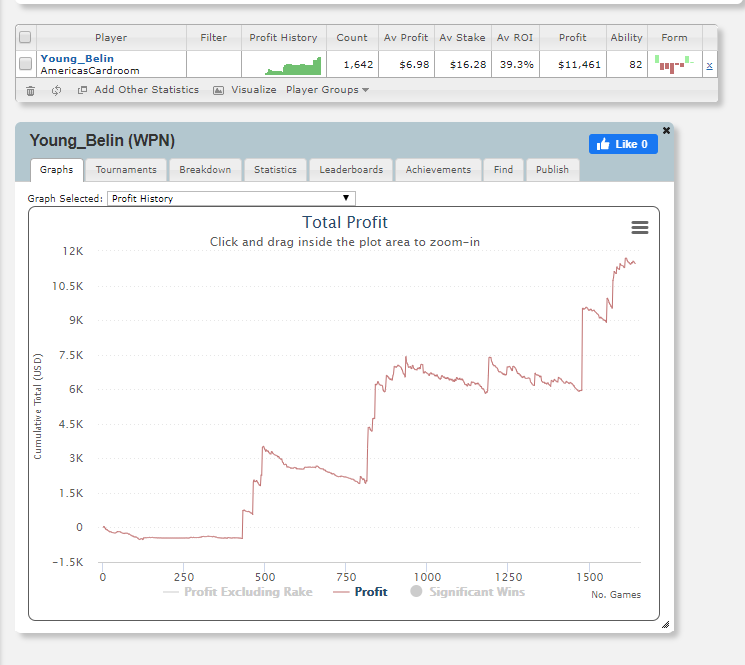
Task: Toggle the Profit Excluding Rake legend series
Action: [238, 592]
